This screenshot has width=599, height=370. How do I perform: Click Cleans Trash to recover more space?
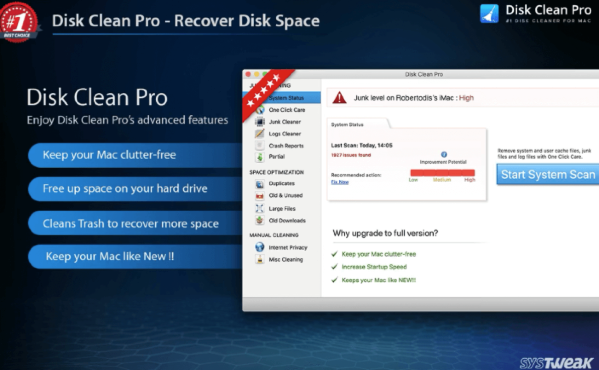point(134,223)
